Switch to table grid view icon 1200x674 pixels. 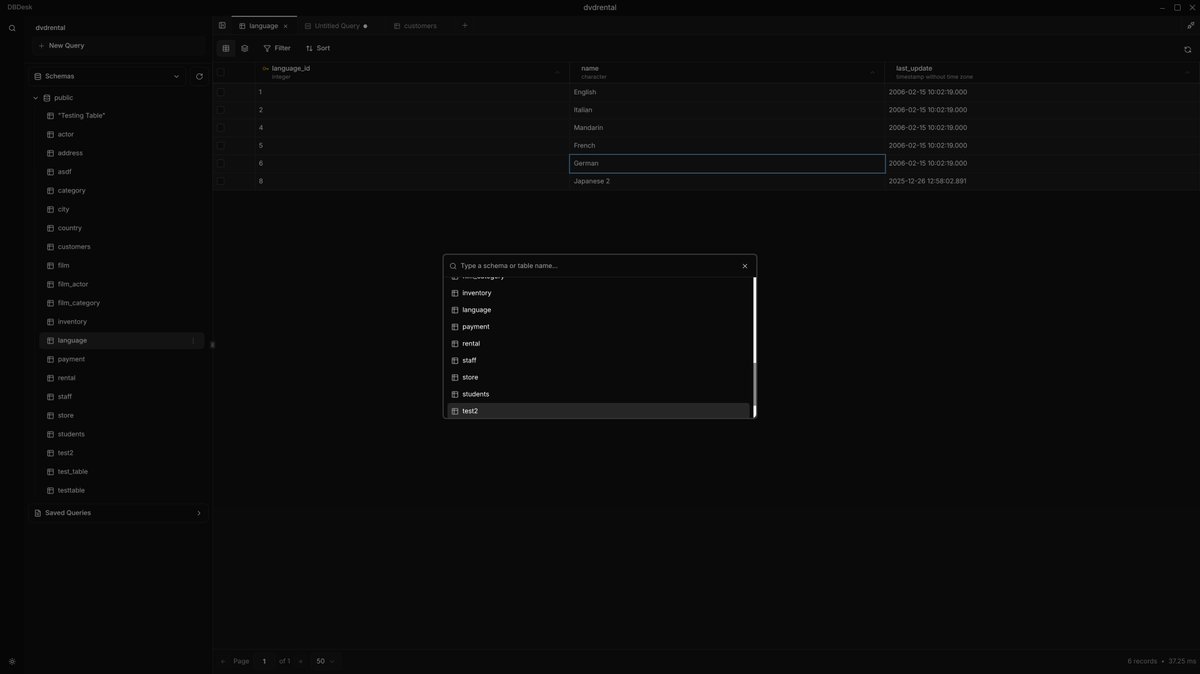[x=226, y=48]
